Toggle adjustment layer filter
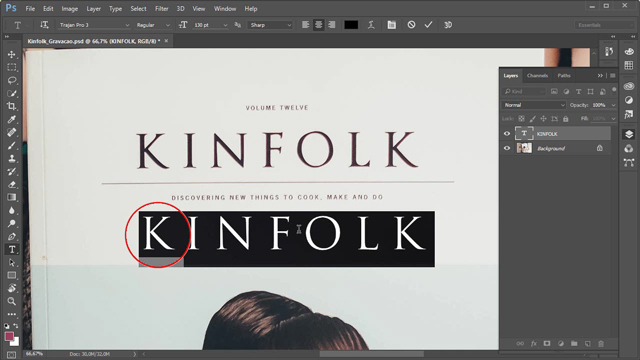Image resolution: width=640 pixels, height=360 pixels. (x=566, y=91)
